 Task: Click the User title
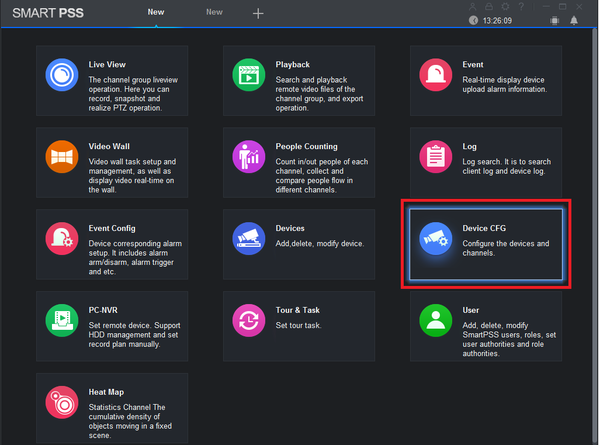click(471, 310)
